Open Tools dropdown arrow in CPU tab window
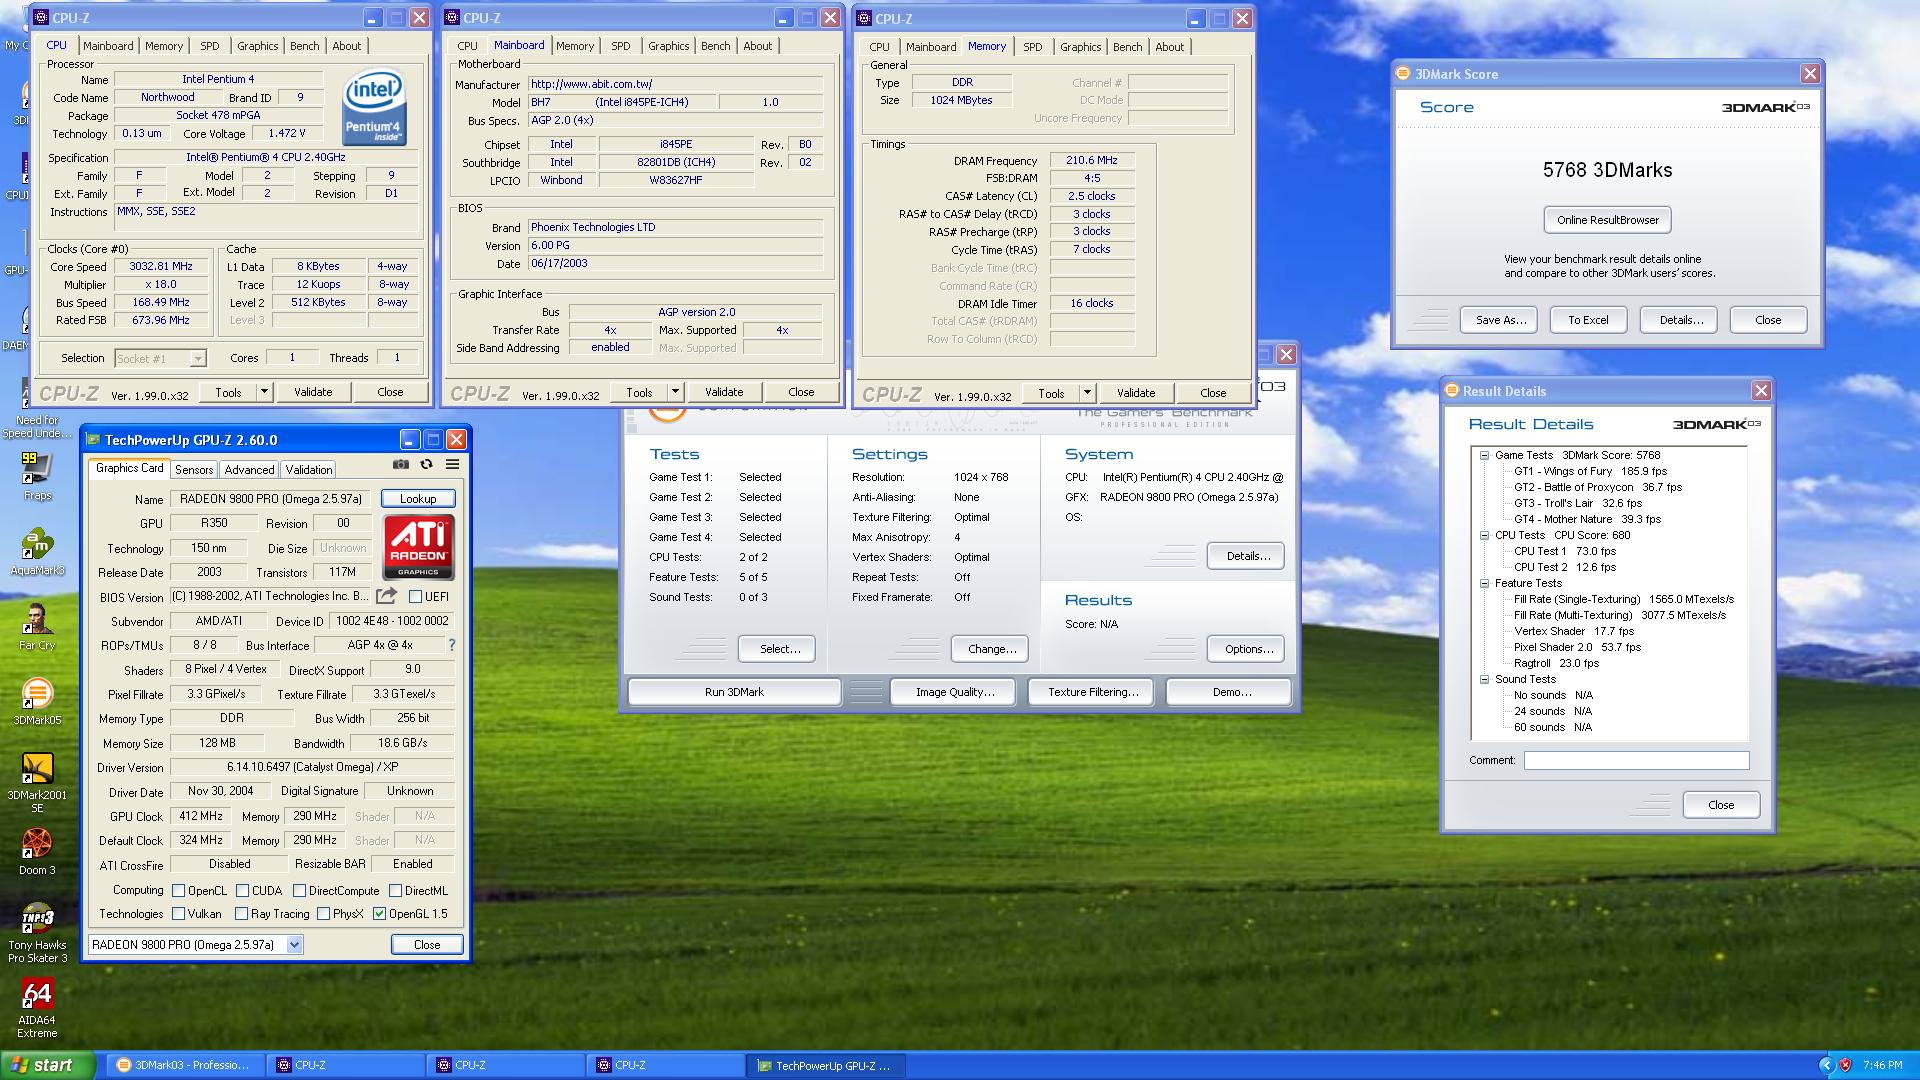Image resolution: width=1920 pixels, height=1080 pixels. pyautogui.click(x=264, y=392)
